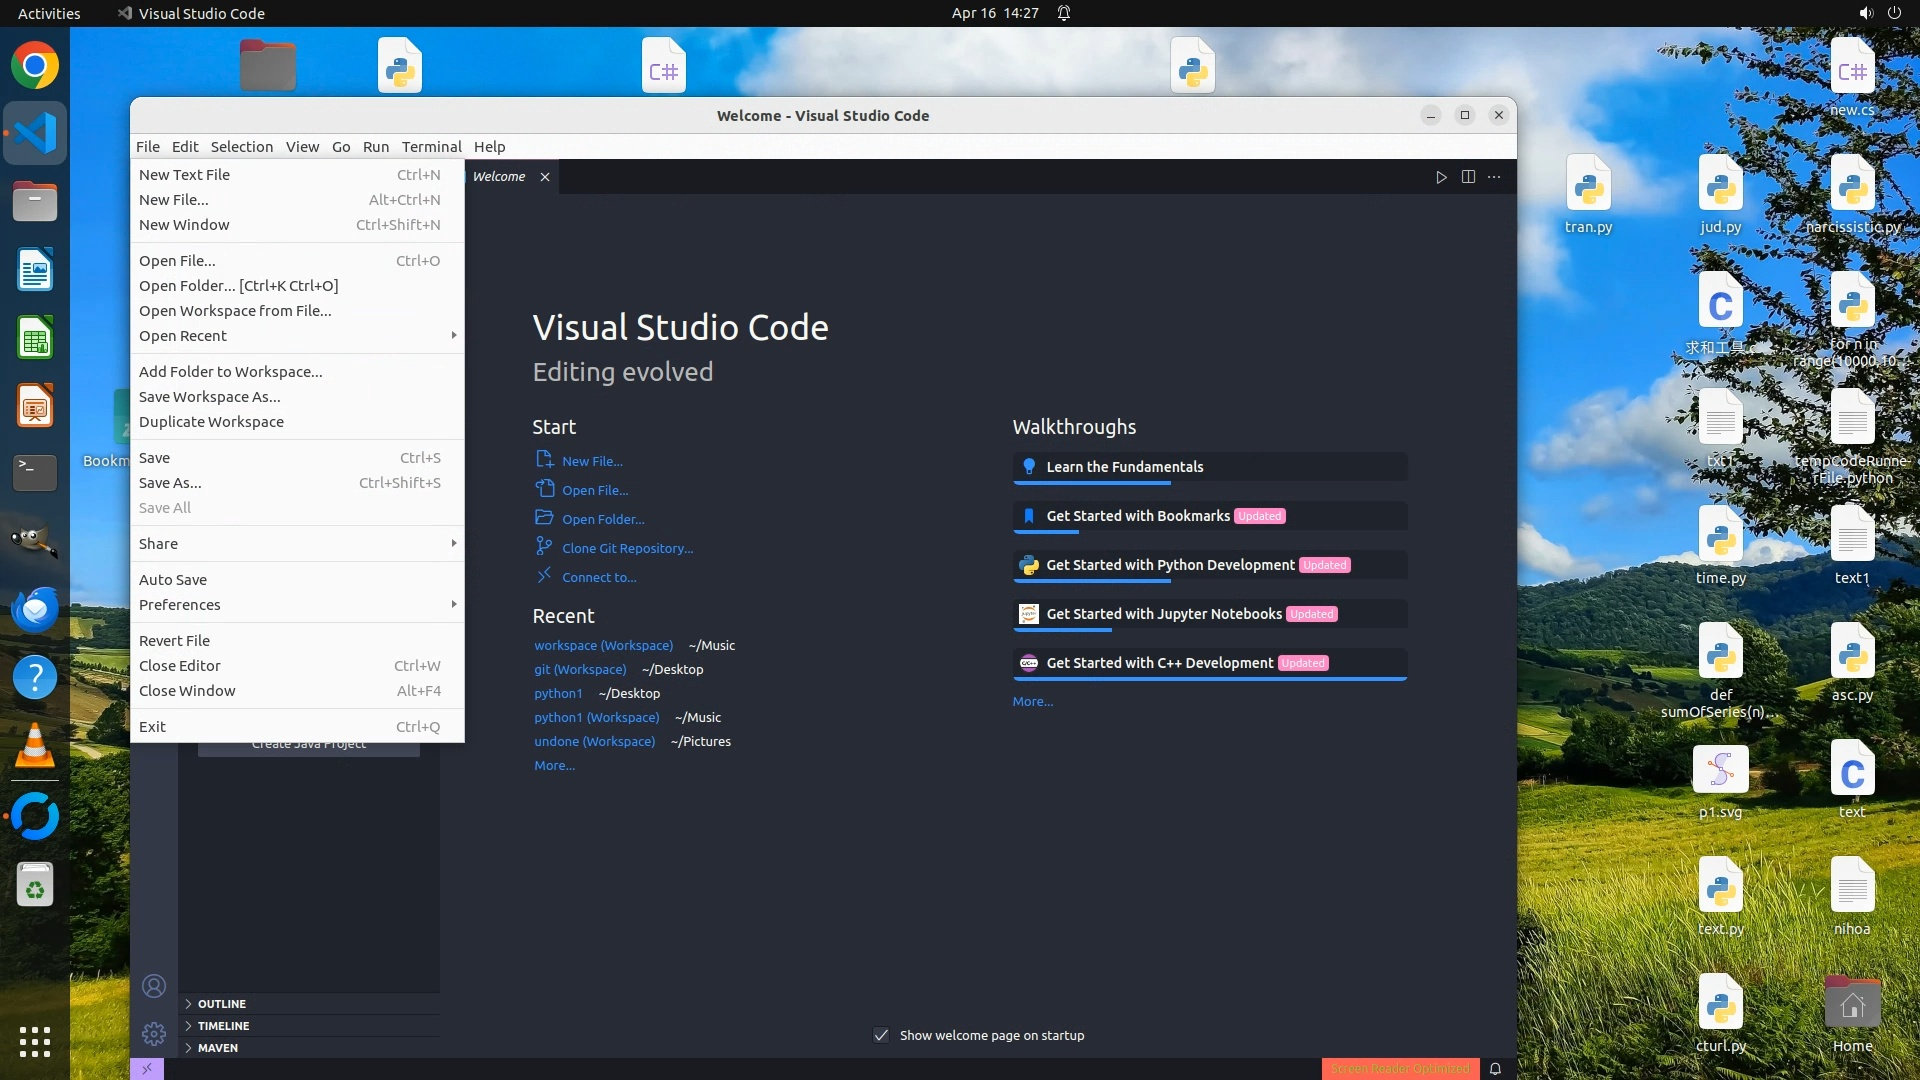Close the Welcome tab
This screenshot has width=1920, height=1080.
(x=545, y=177)
